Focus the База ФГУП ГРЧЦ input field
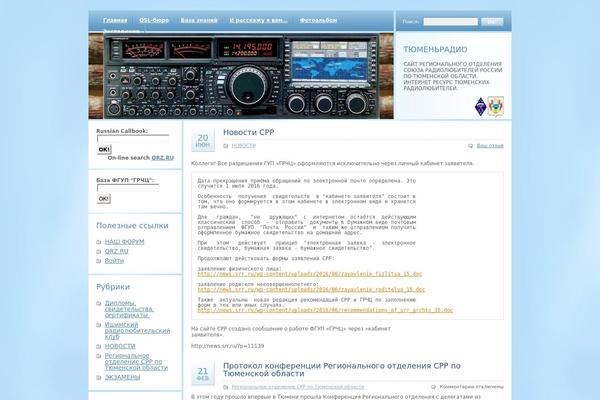Screen dimensions: 600x400 pos(128,188)
